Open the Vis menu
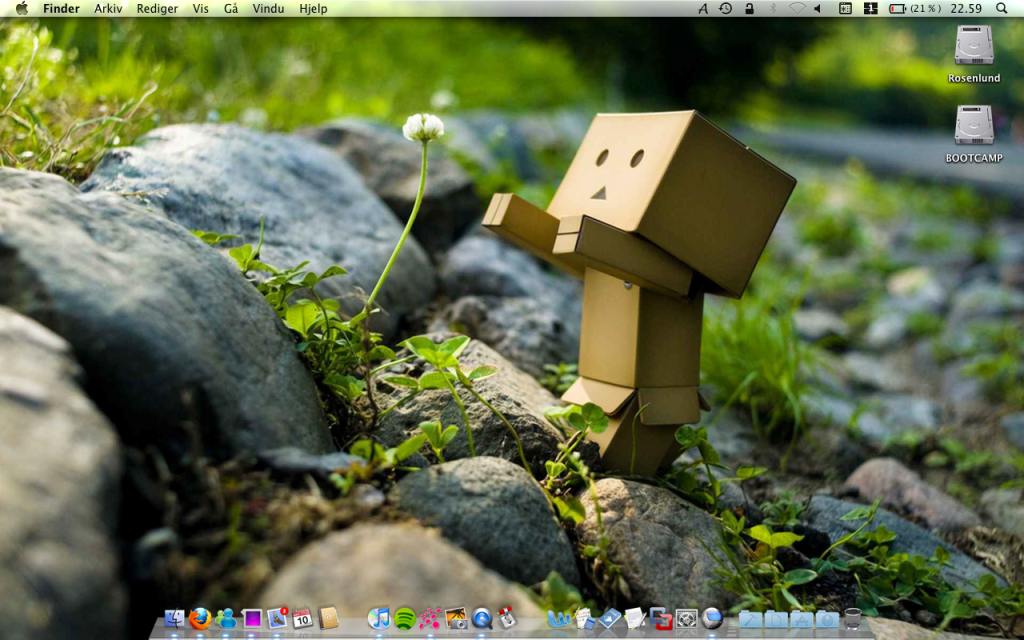The width and height of the screenshot is (1024, 640). pos(200,8)
